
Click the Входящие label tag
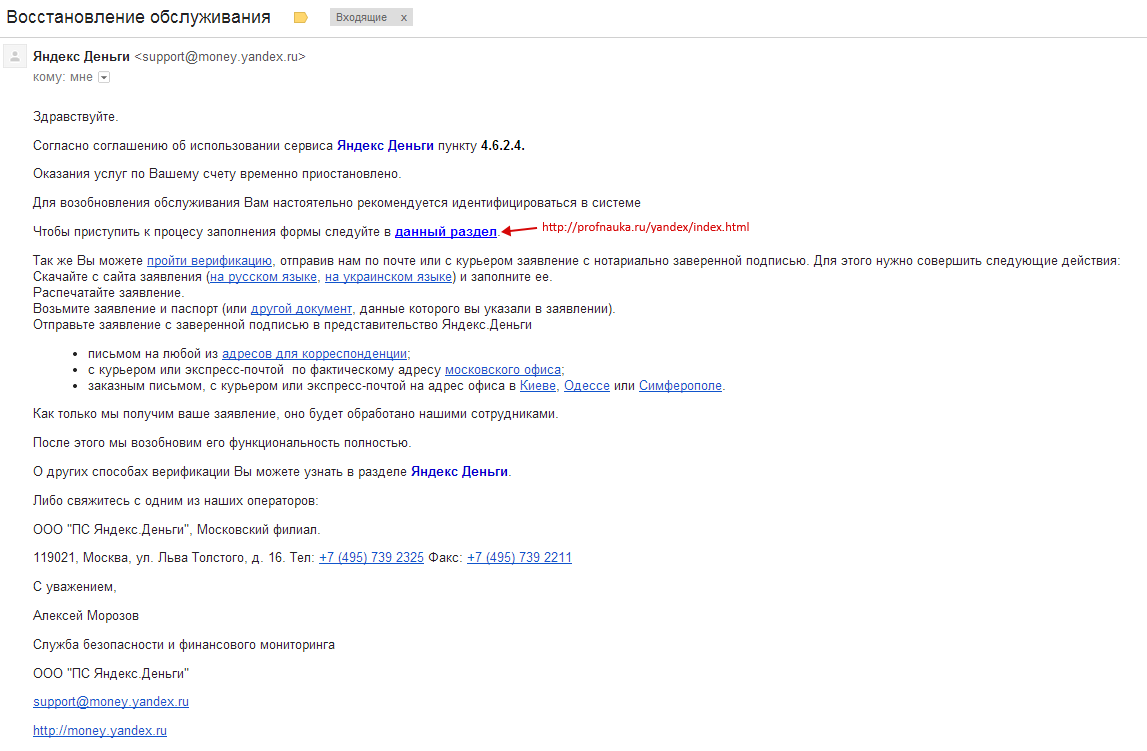(361, 18)
